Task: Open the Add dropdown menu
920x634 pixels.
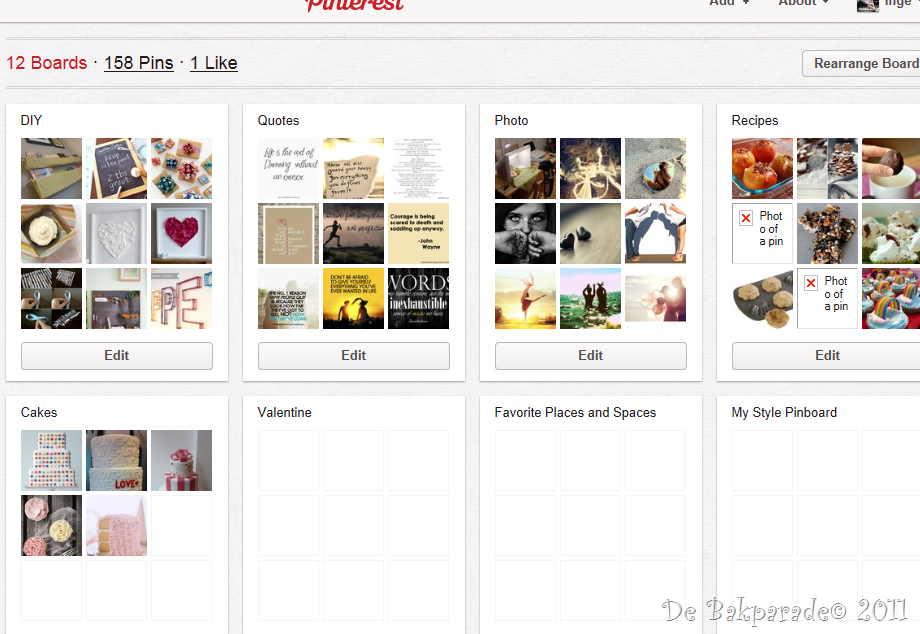Action: [x=729, y=3]
